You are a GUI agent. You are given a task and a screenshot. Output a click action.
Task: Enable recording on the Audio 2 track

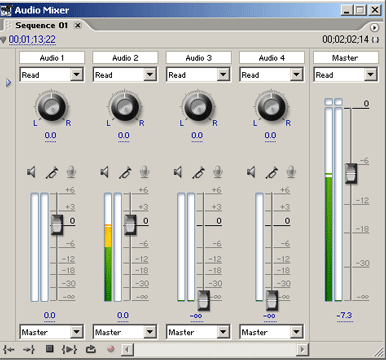pyautogui.click(x=144, y=172)
